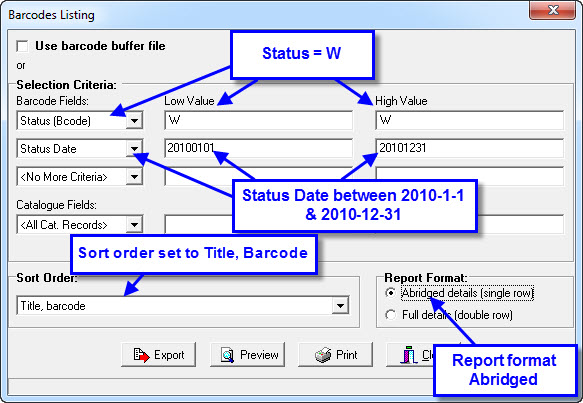This screenshot has width=583, height=403.
Task: Click the Export button
Action: (x=158, y=355)
